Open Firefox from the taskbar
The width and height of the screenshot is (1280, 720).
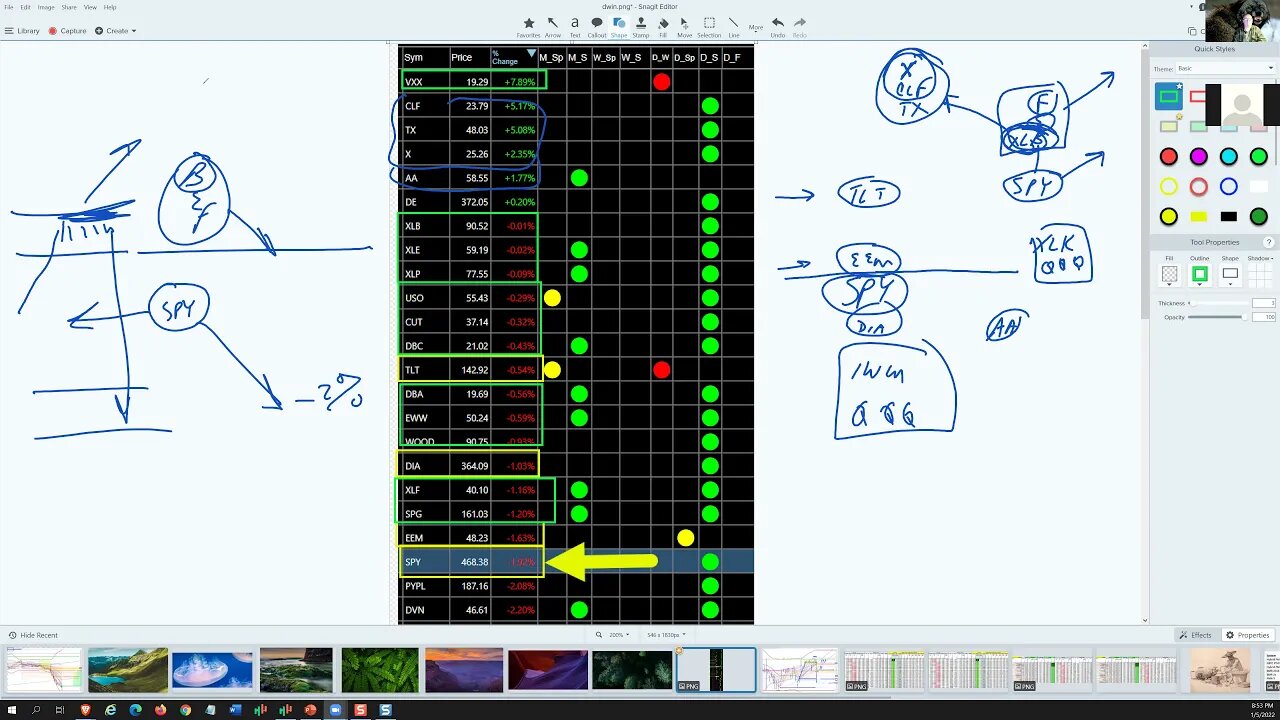161,710
